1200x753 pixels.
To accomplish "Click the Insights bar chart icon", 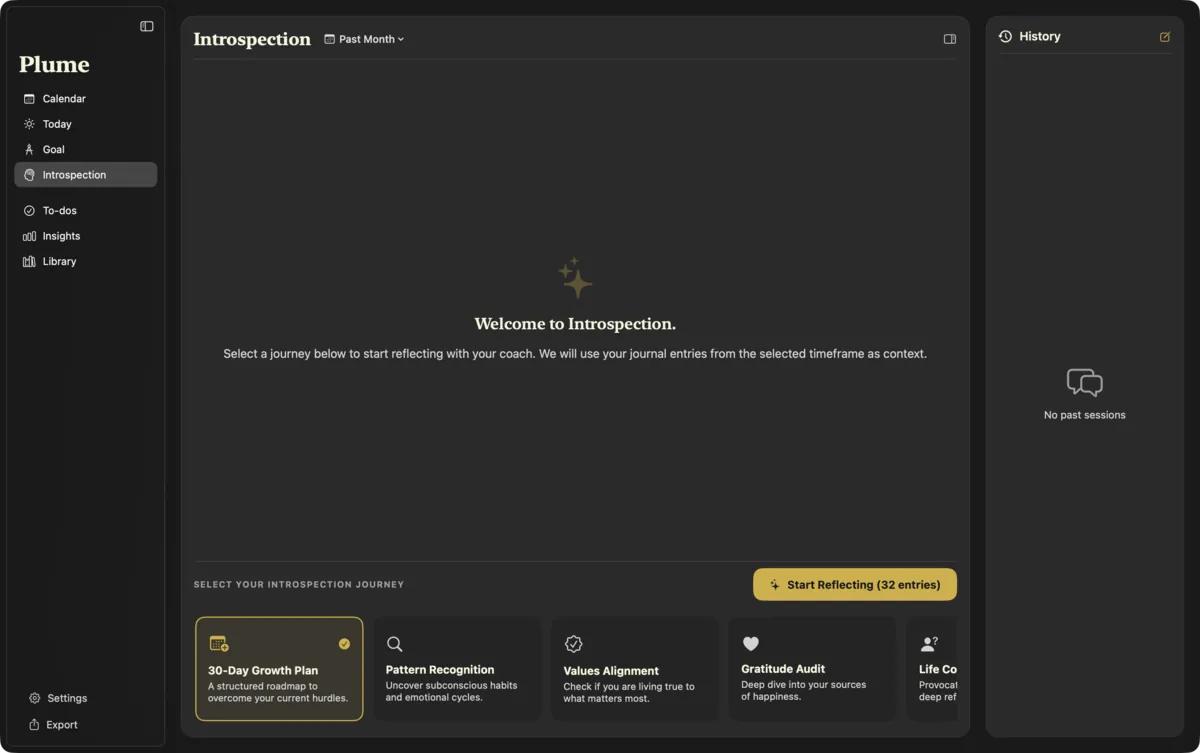I will tap(29, 236).
